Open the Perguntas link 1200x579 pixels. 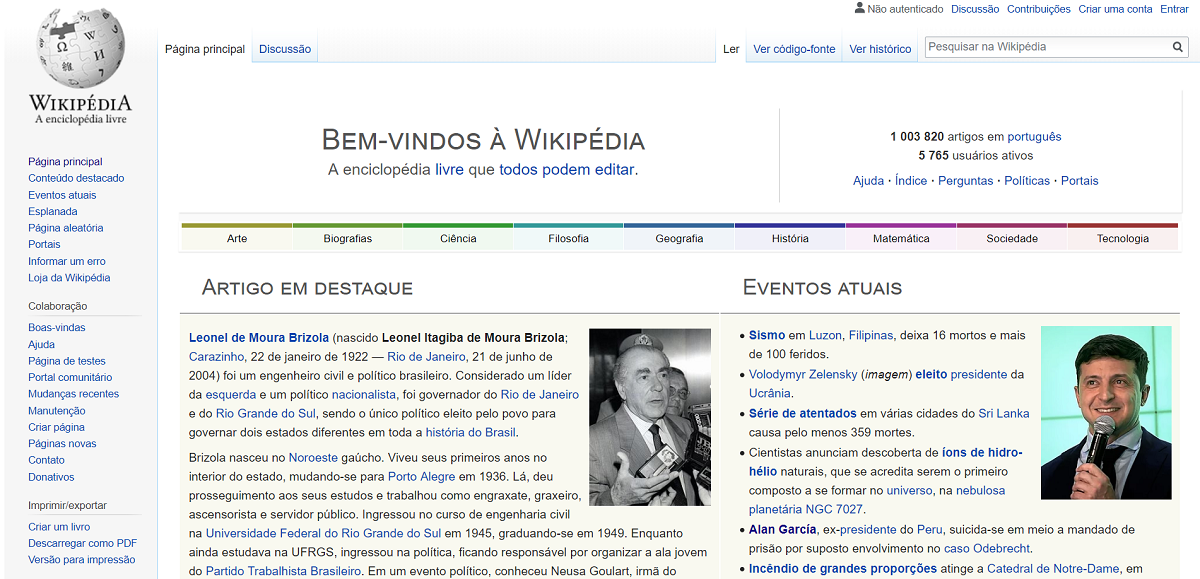pos(966,181)
